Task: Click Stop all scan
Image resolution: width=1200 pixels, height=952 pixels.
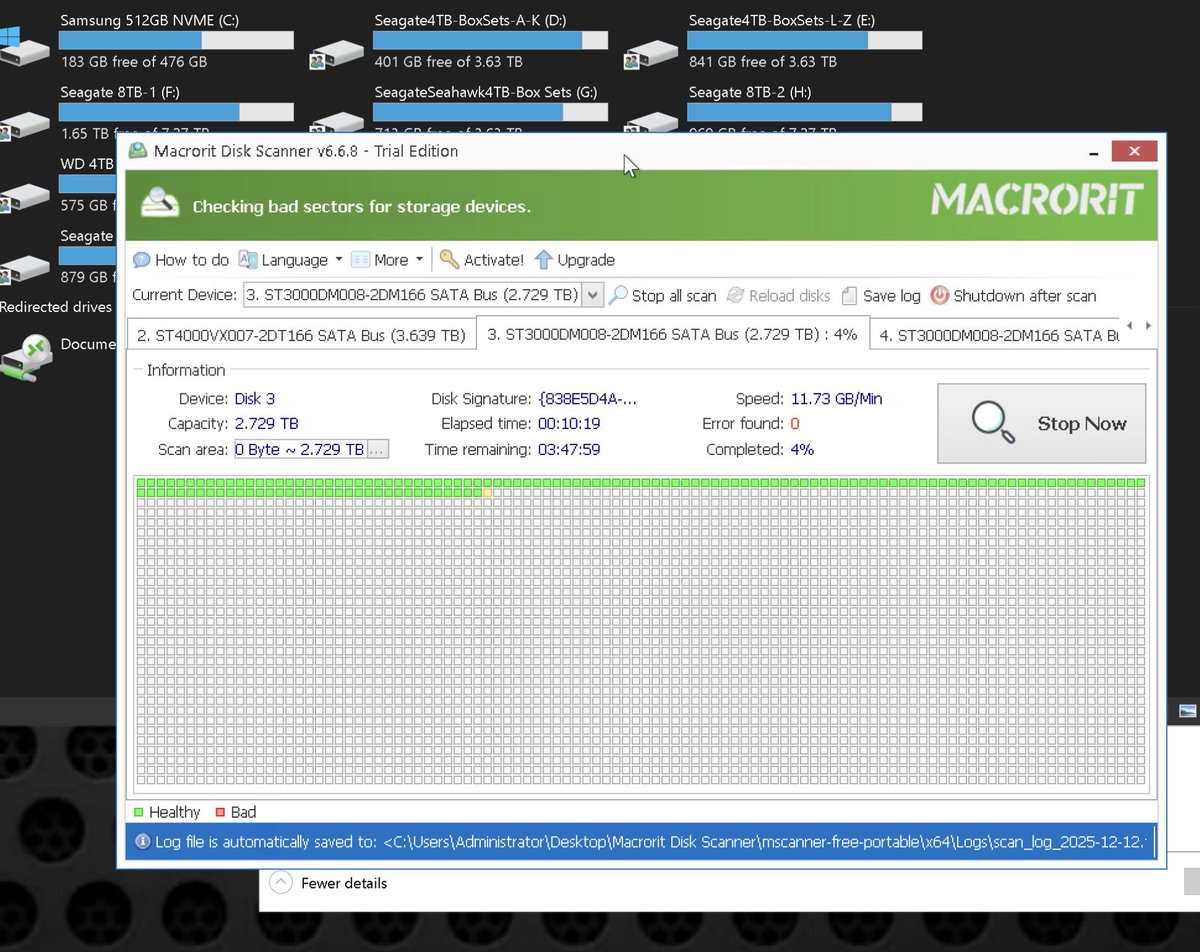Action: pos(663,296)
